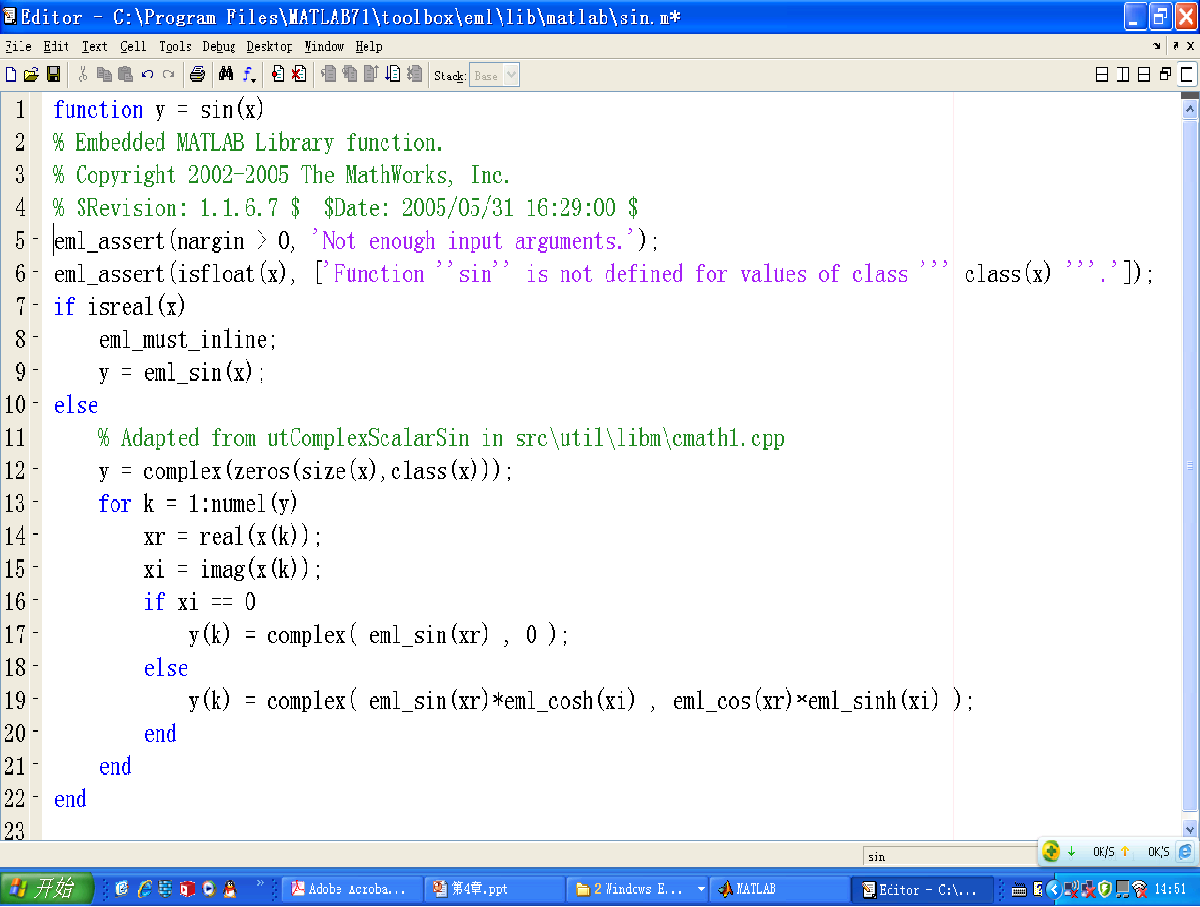Toggle breakpoint dash at line 5
Viewport: 1200px width, 907px height.
click(x=36, y=240)
